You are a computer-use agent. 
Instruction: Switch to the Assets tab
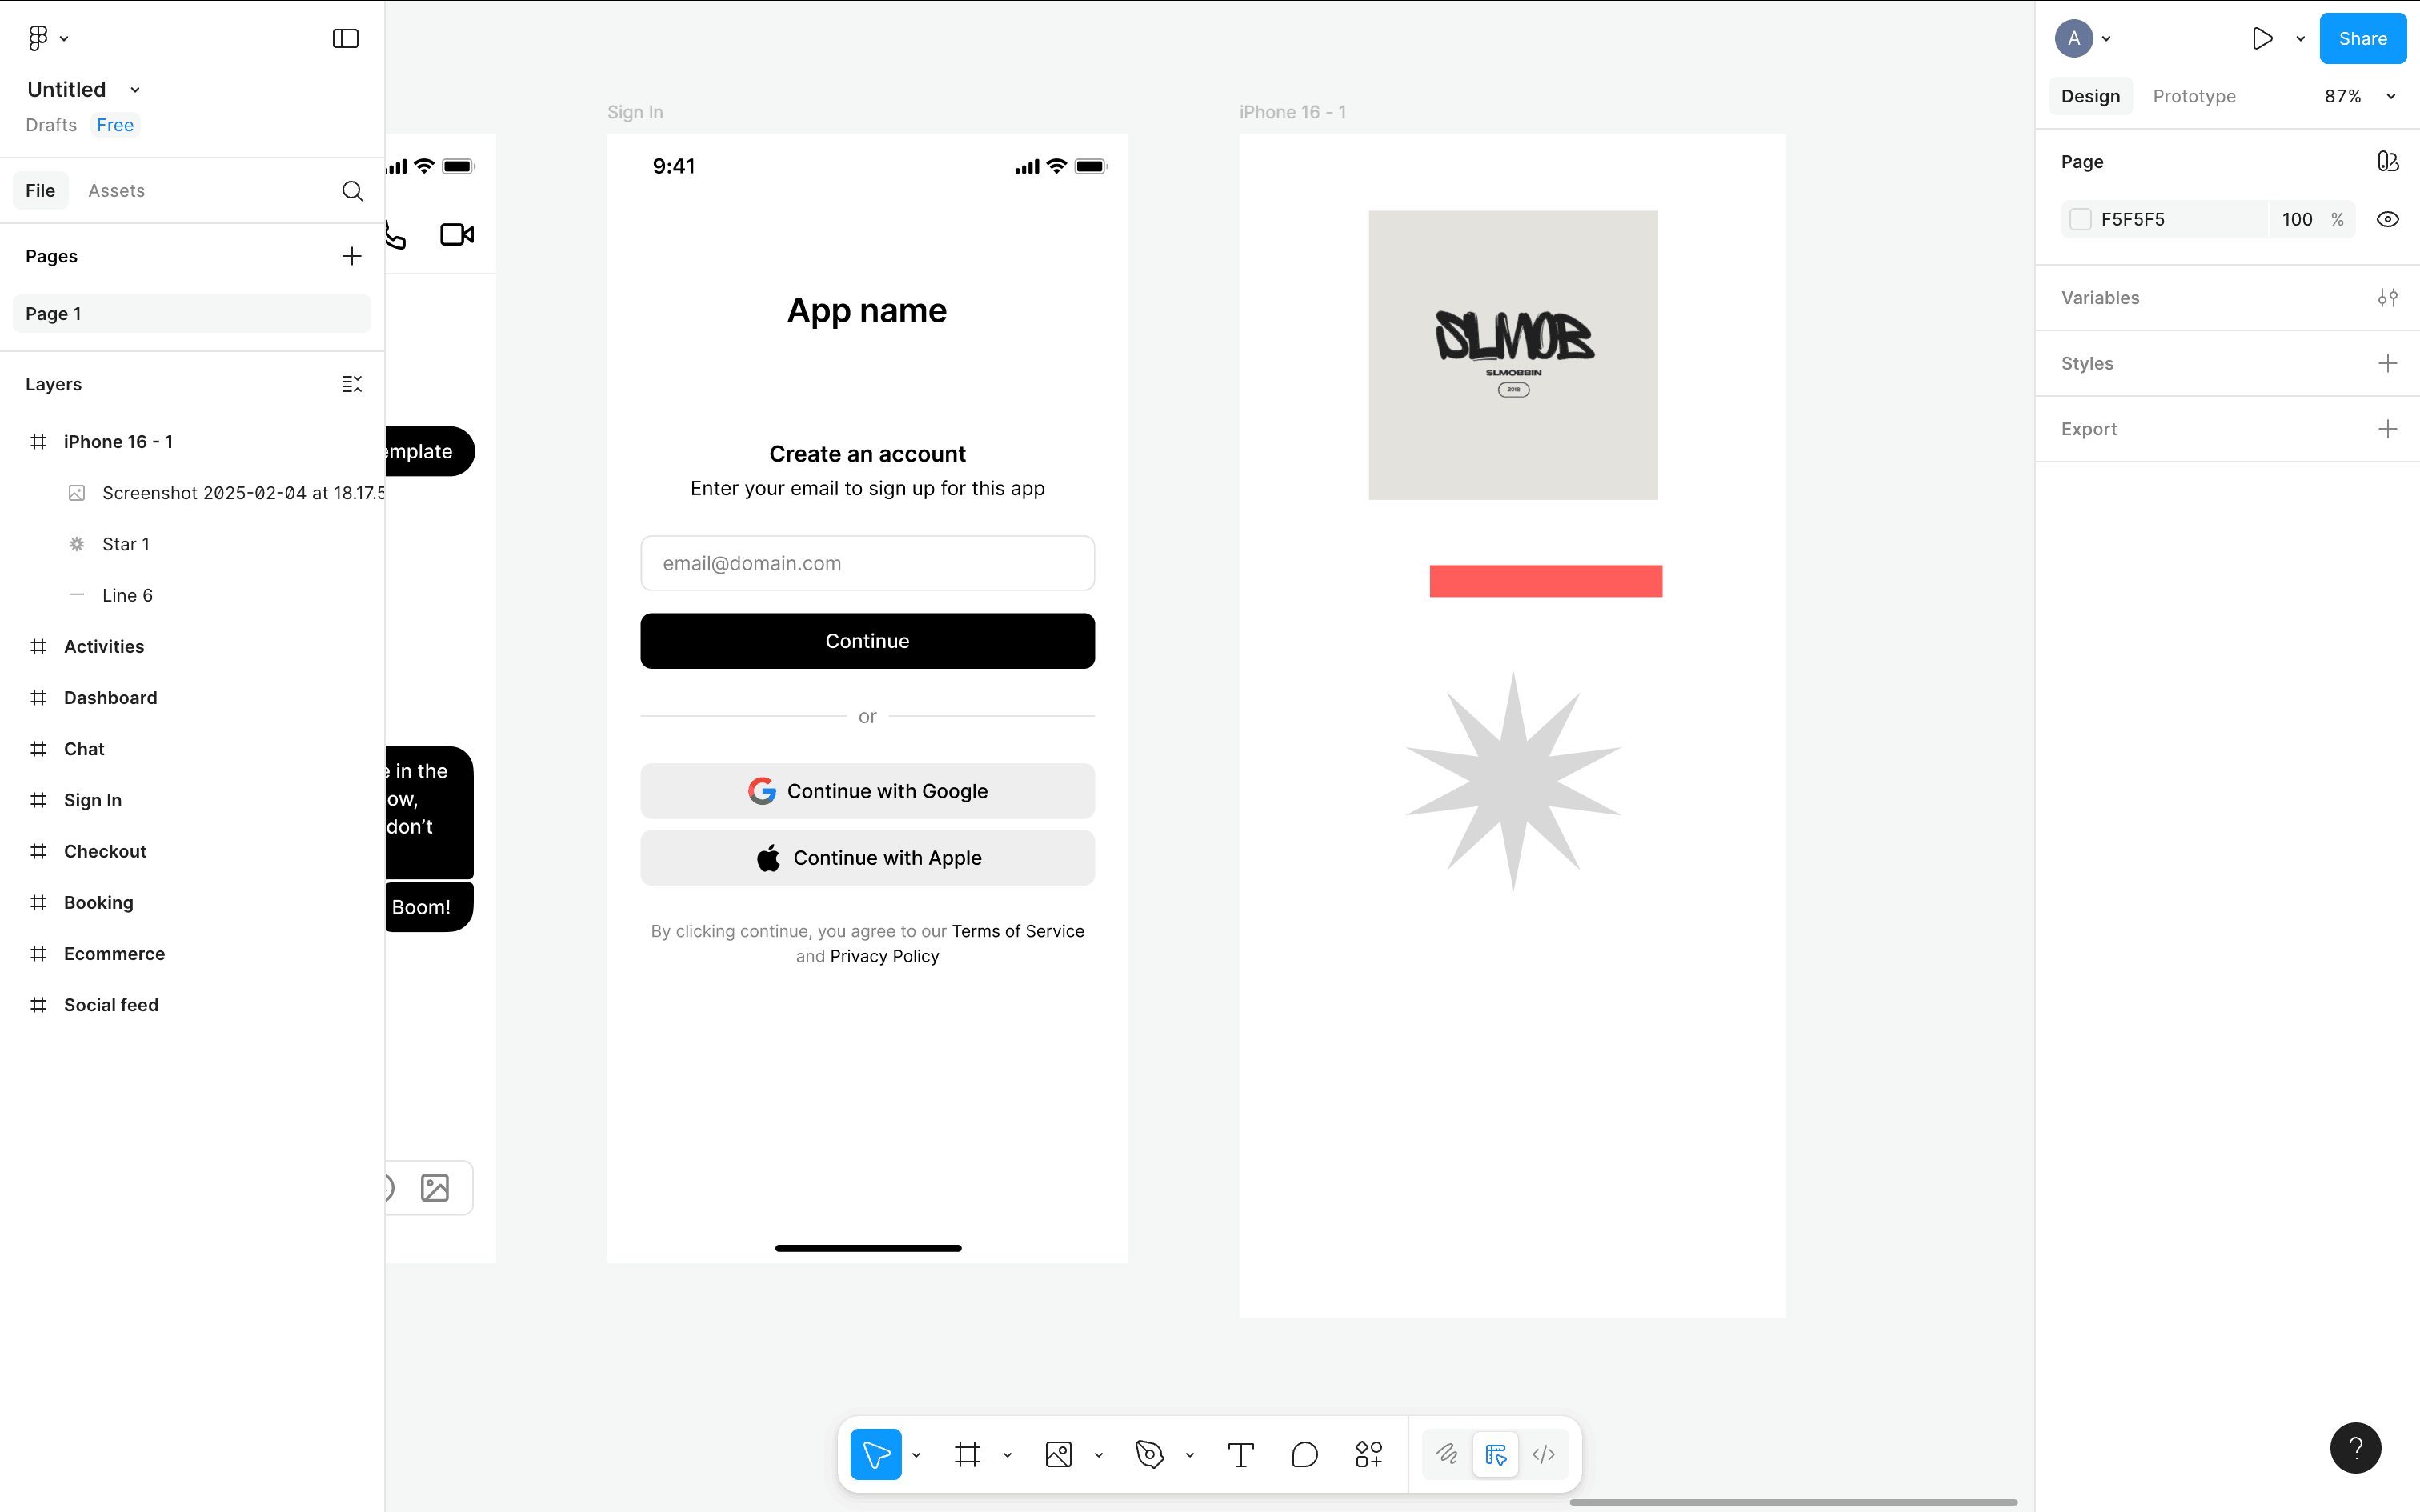[116, 191]
